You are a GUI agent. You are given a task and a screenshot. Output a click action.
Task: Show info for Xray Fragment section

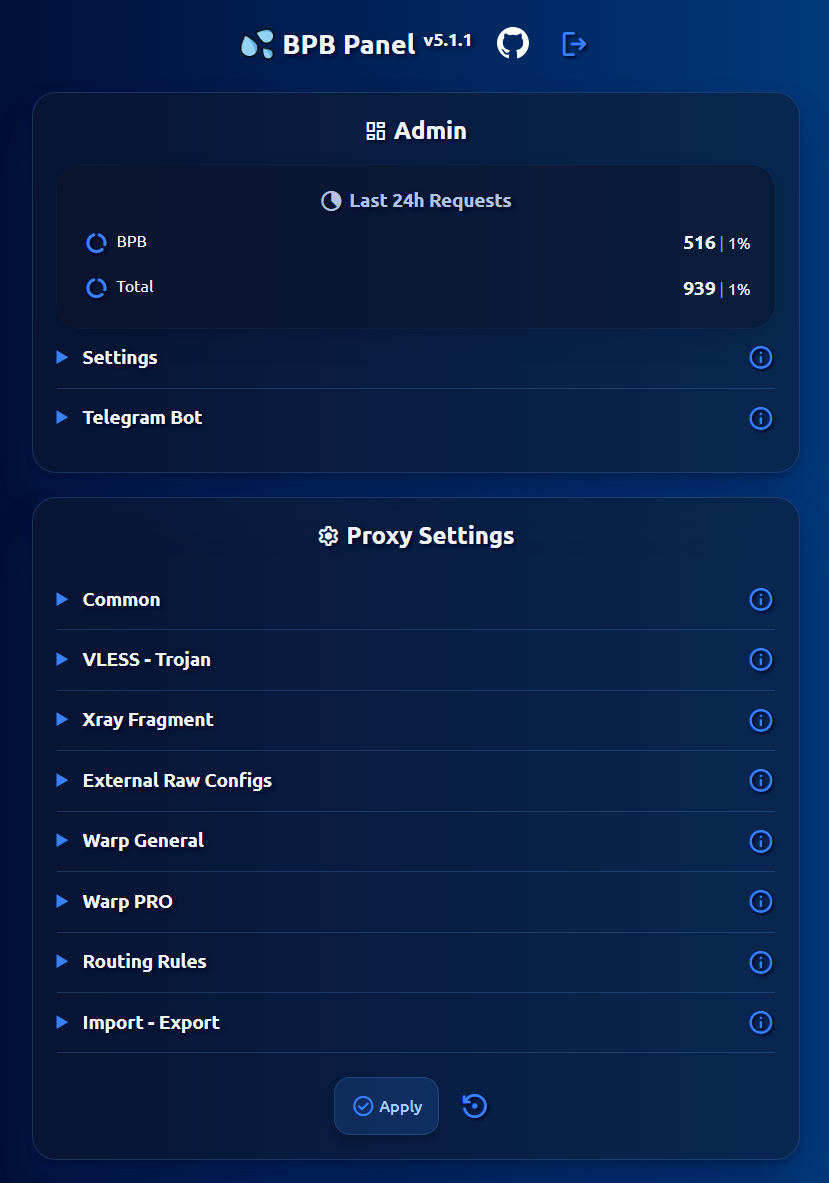click(x=760, y=721)
